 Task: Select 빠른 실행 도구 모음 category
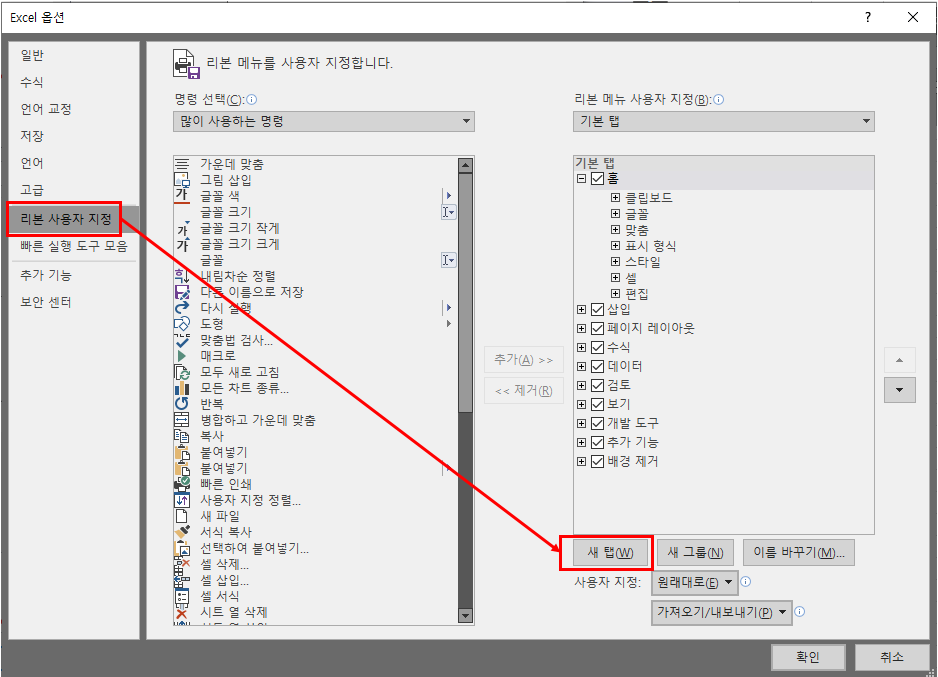(74, 246)
